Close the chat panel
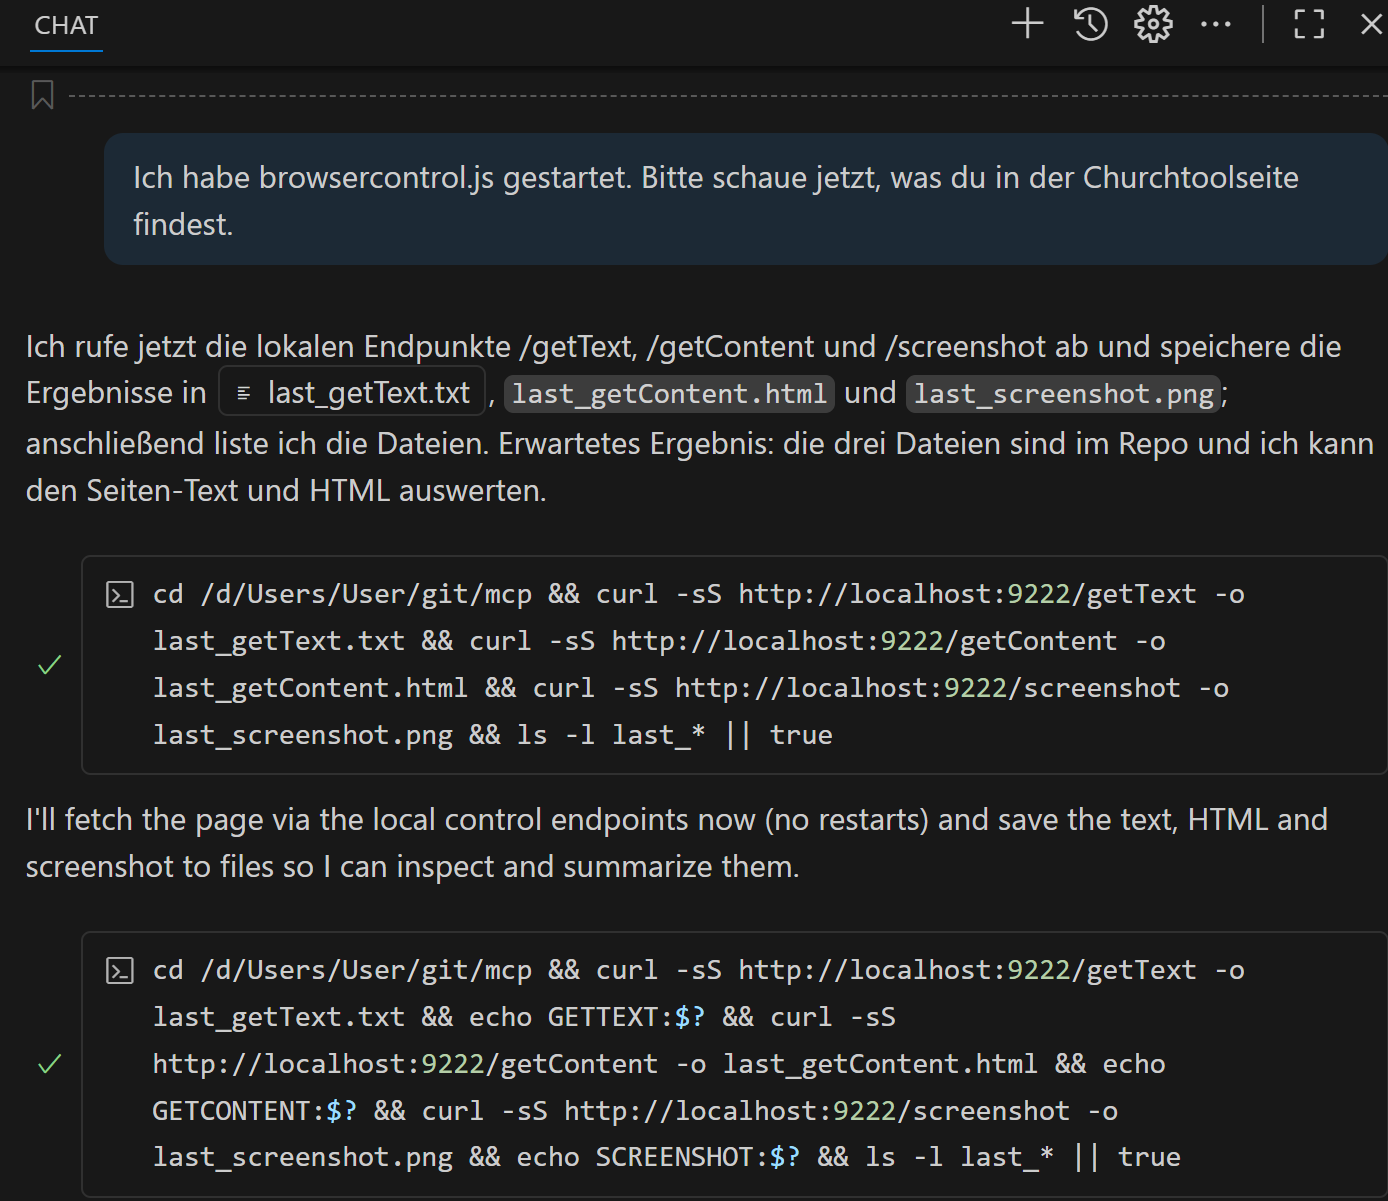Screen dimensions: 1388x1201 [x=1371, y=24]
